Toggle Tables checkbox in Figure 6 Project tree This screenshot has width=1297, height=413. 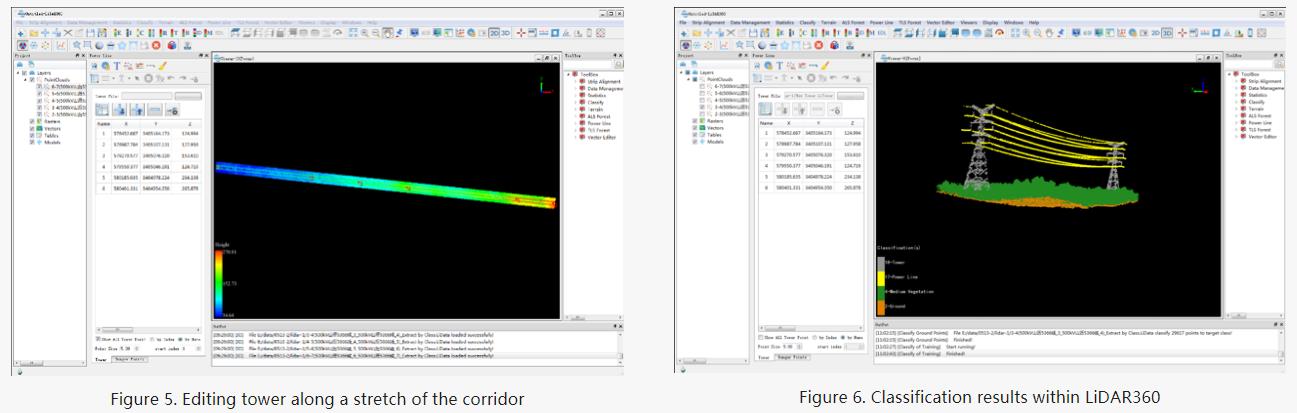[695, 135]
